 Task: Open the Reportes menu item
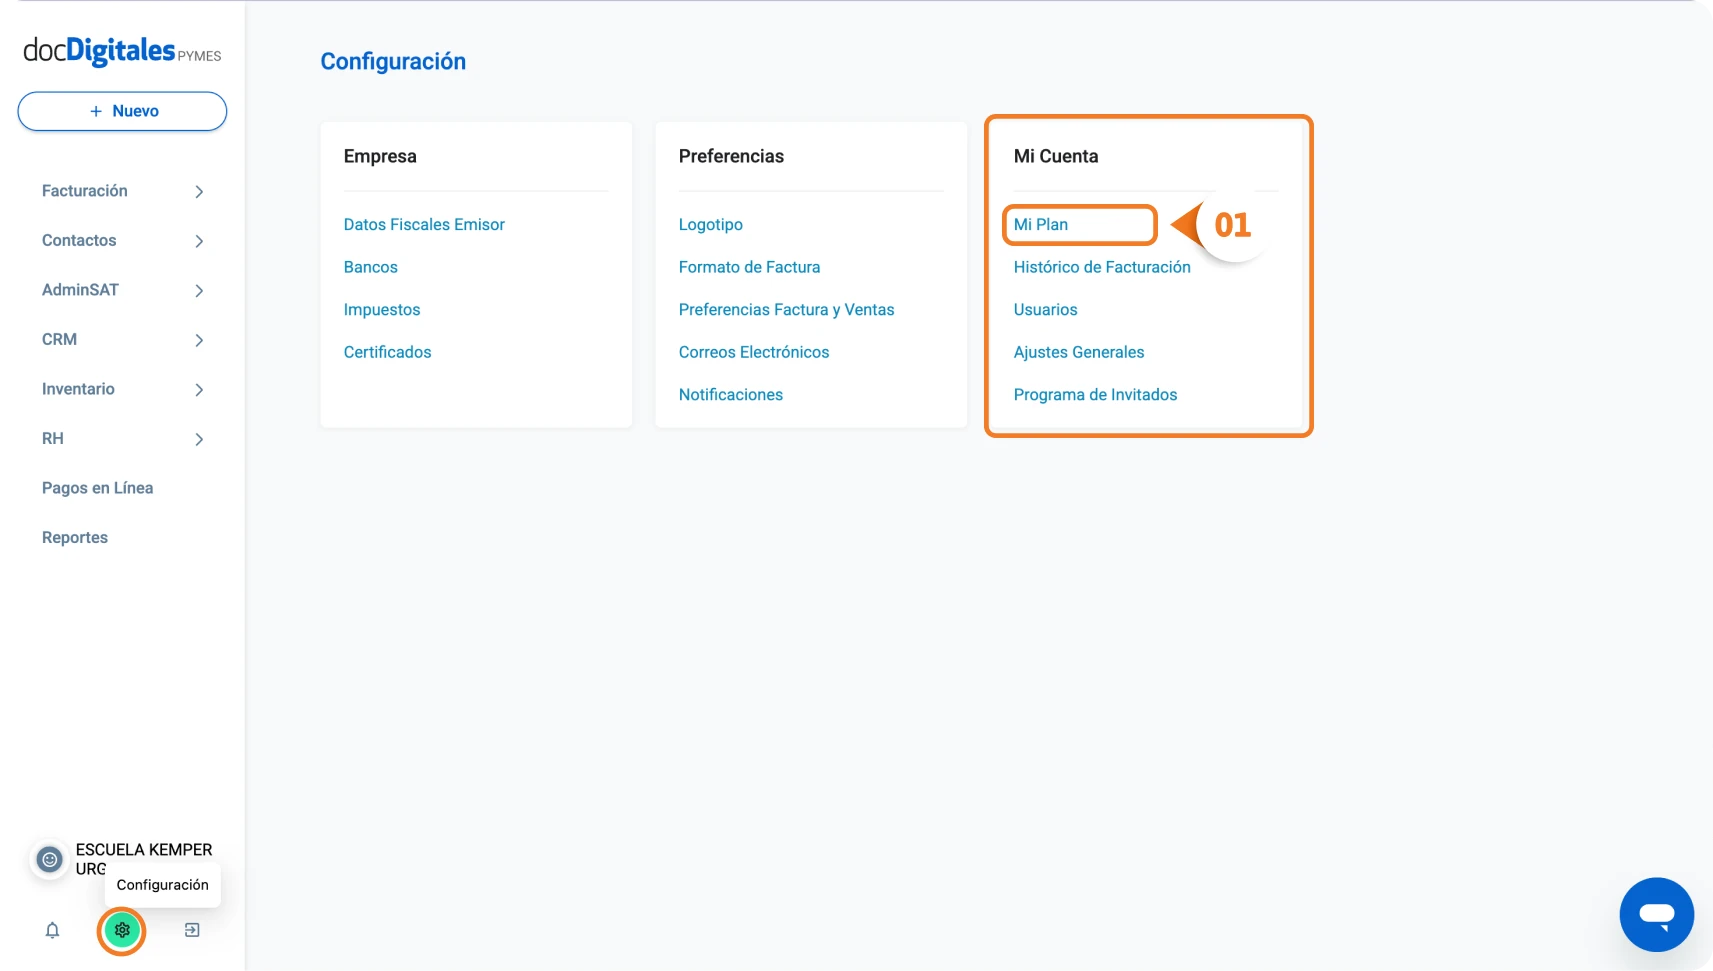75,537
